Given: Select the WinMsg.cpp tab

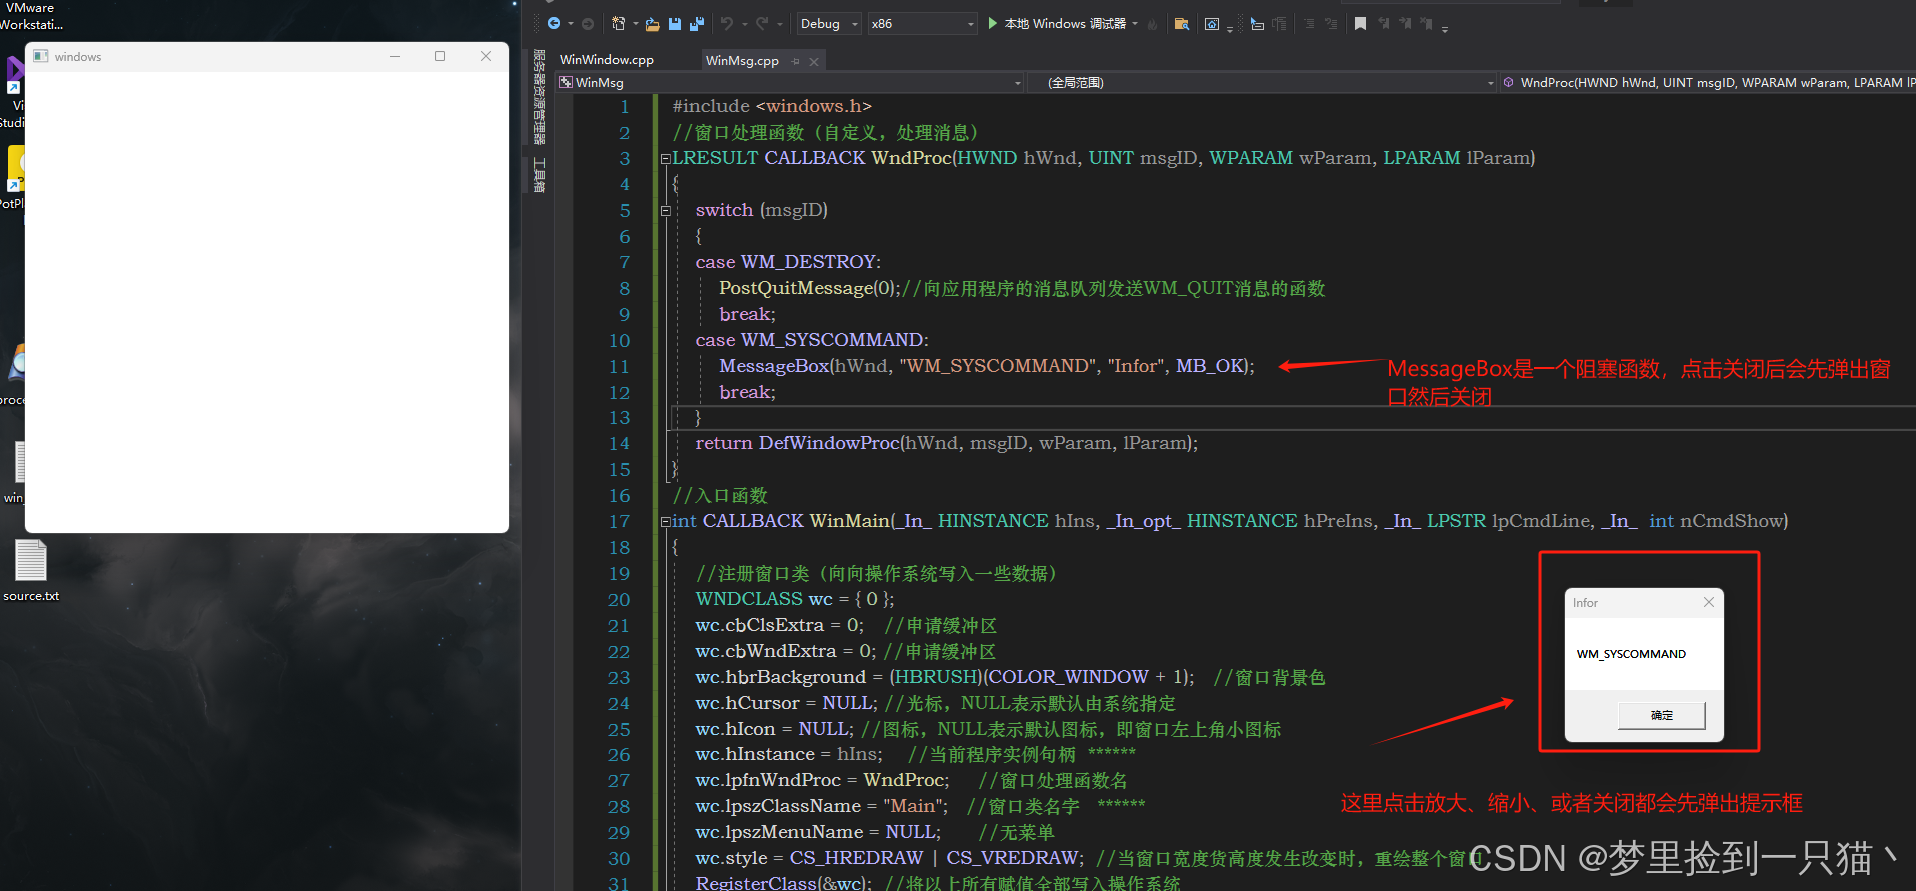Looking at the screenshot, I should coord(742,60).
